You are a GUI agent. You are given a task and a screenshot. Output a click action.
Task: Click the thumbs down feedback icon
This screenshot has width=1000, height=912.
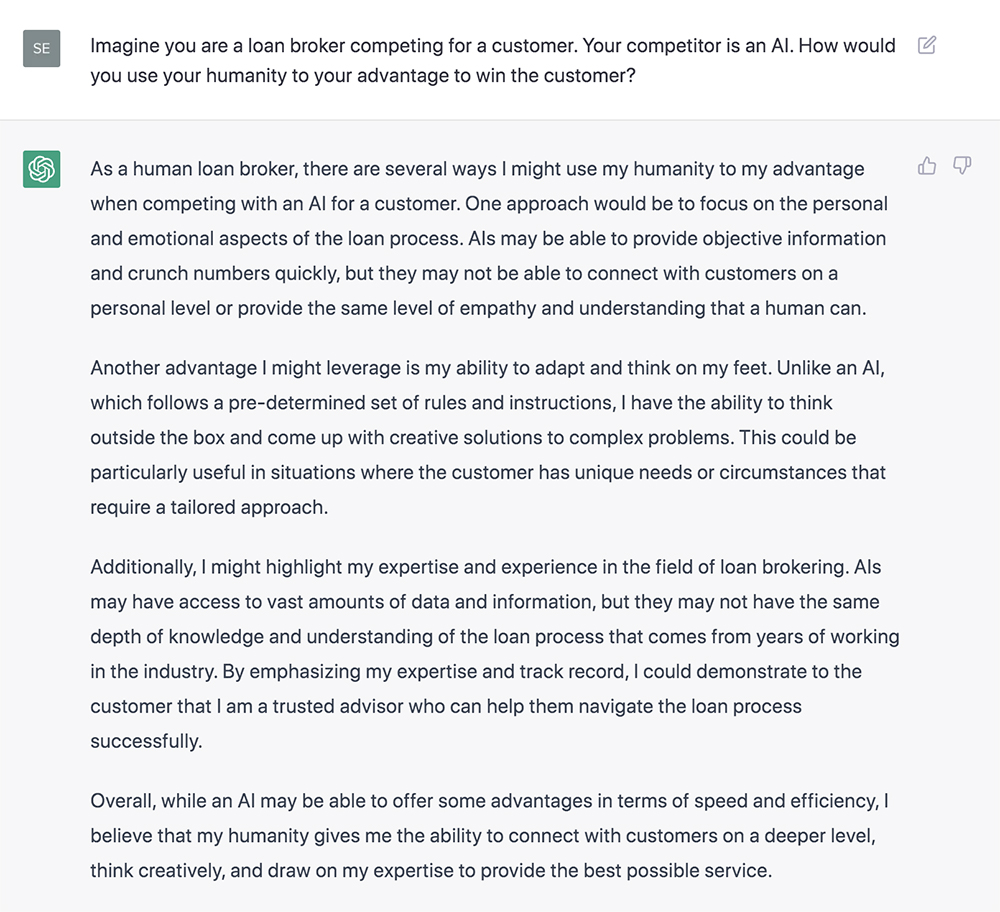(x=962, y=166)
